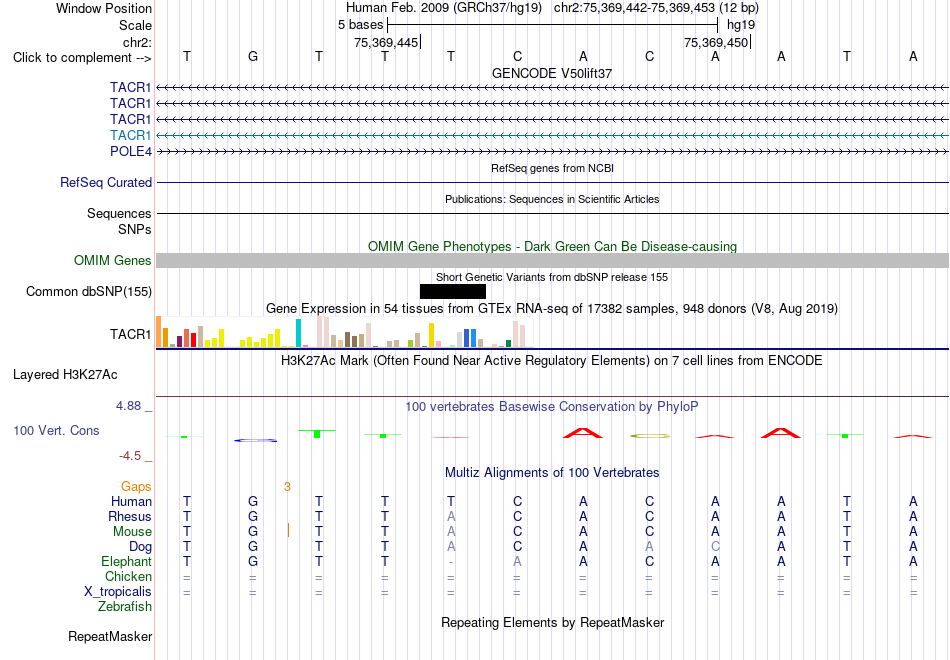Select the Zebrafish alignment row label
This screenshot has width=950, height=660.
tap(125, 607)
